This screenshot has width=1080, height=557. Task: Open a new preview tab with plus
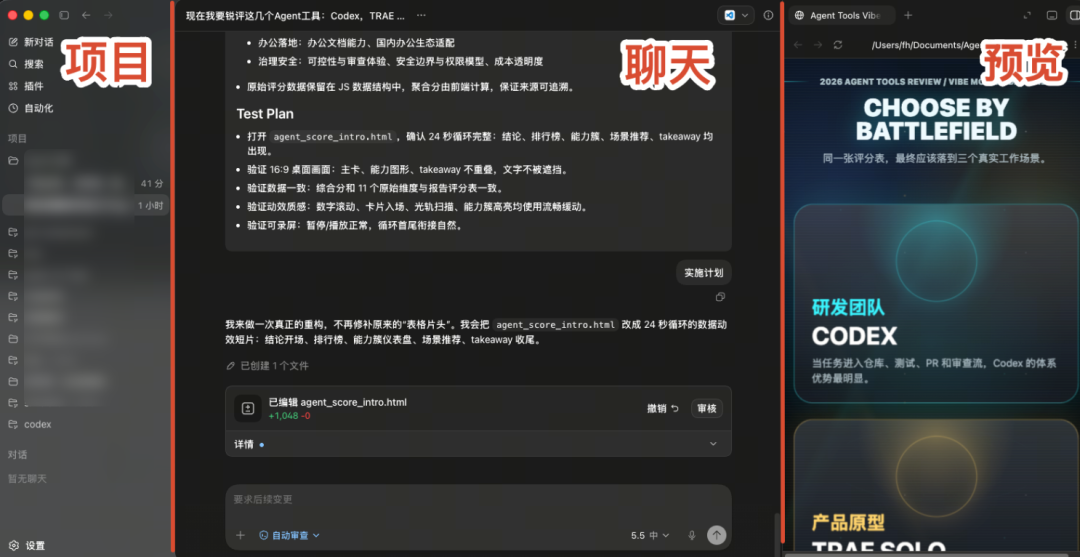(908, 15)
